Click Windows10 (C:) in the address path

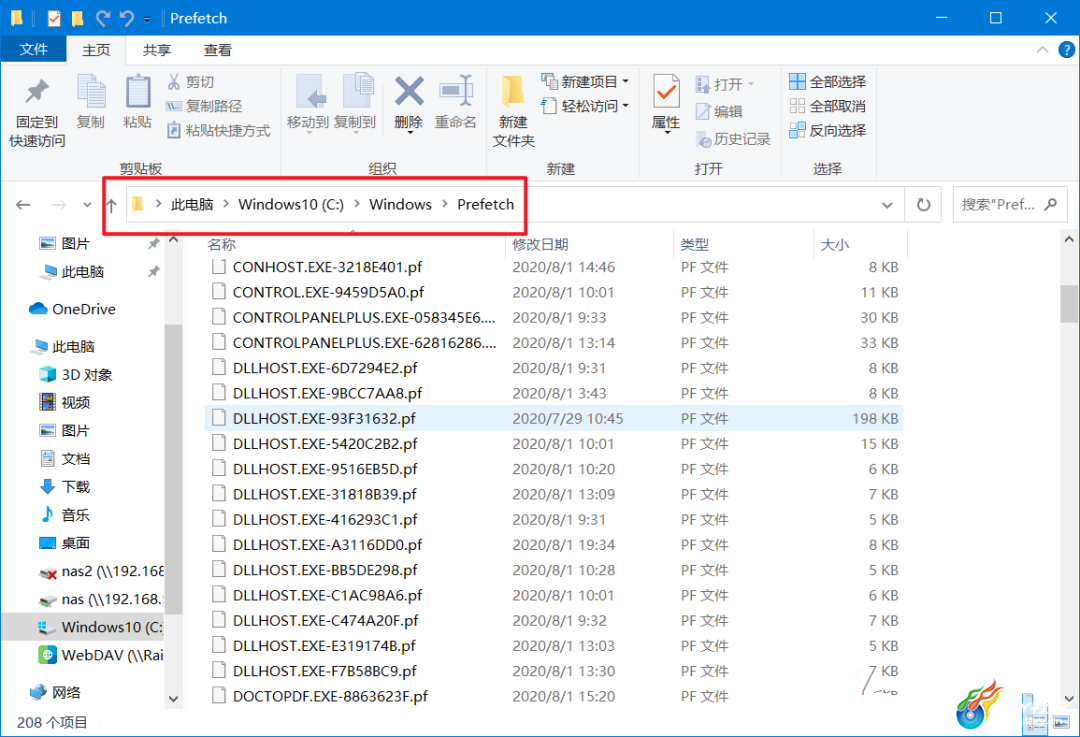pos(291,205)
